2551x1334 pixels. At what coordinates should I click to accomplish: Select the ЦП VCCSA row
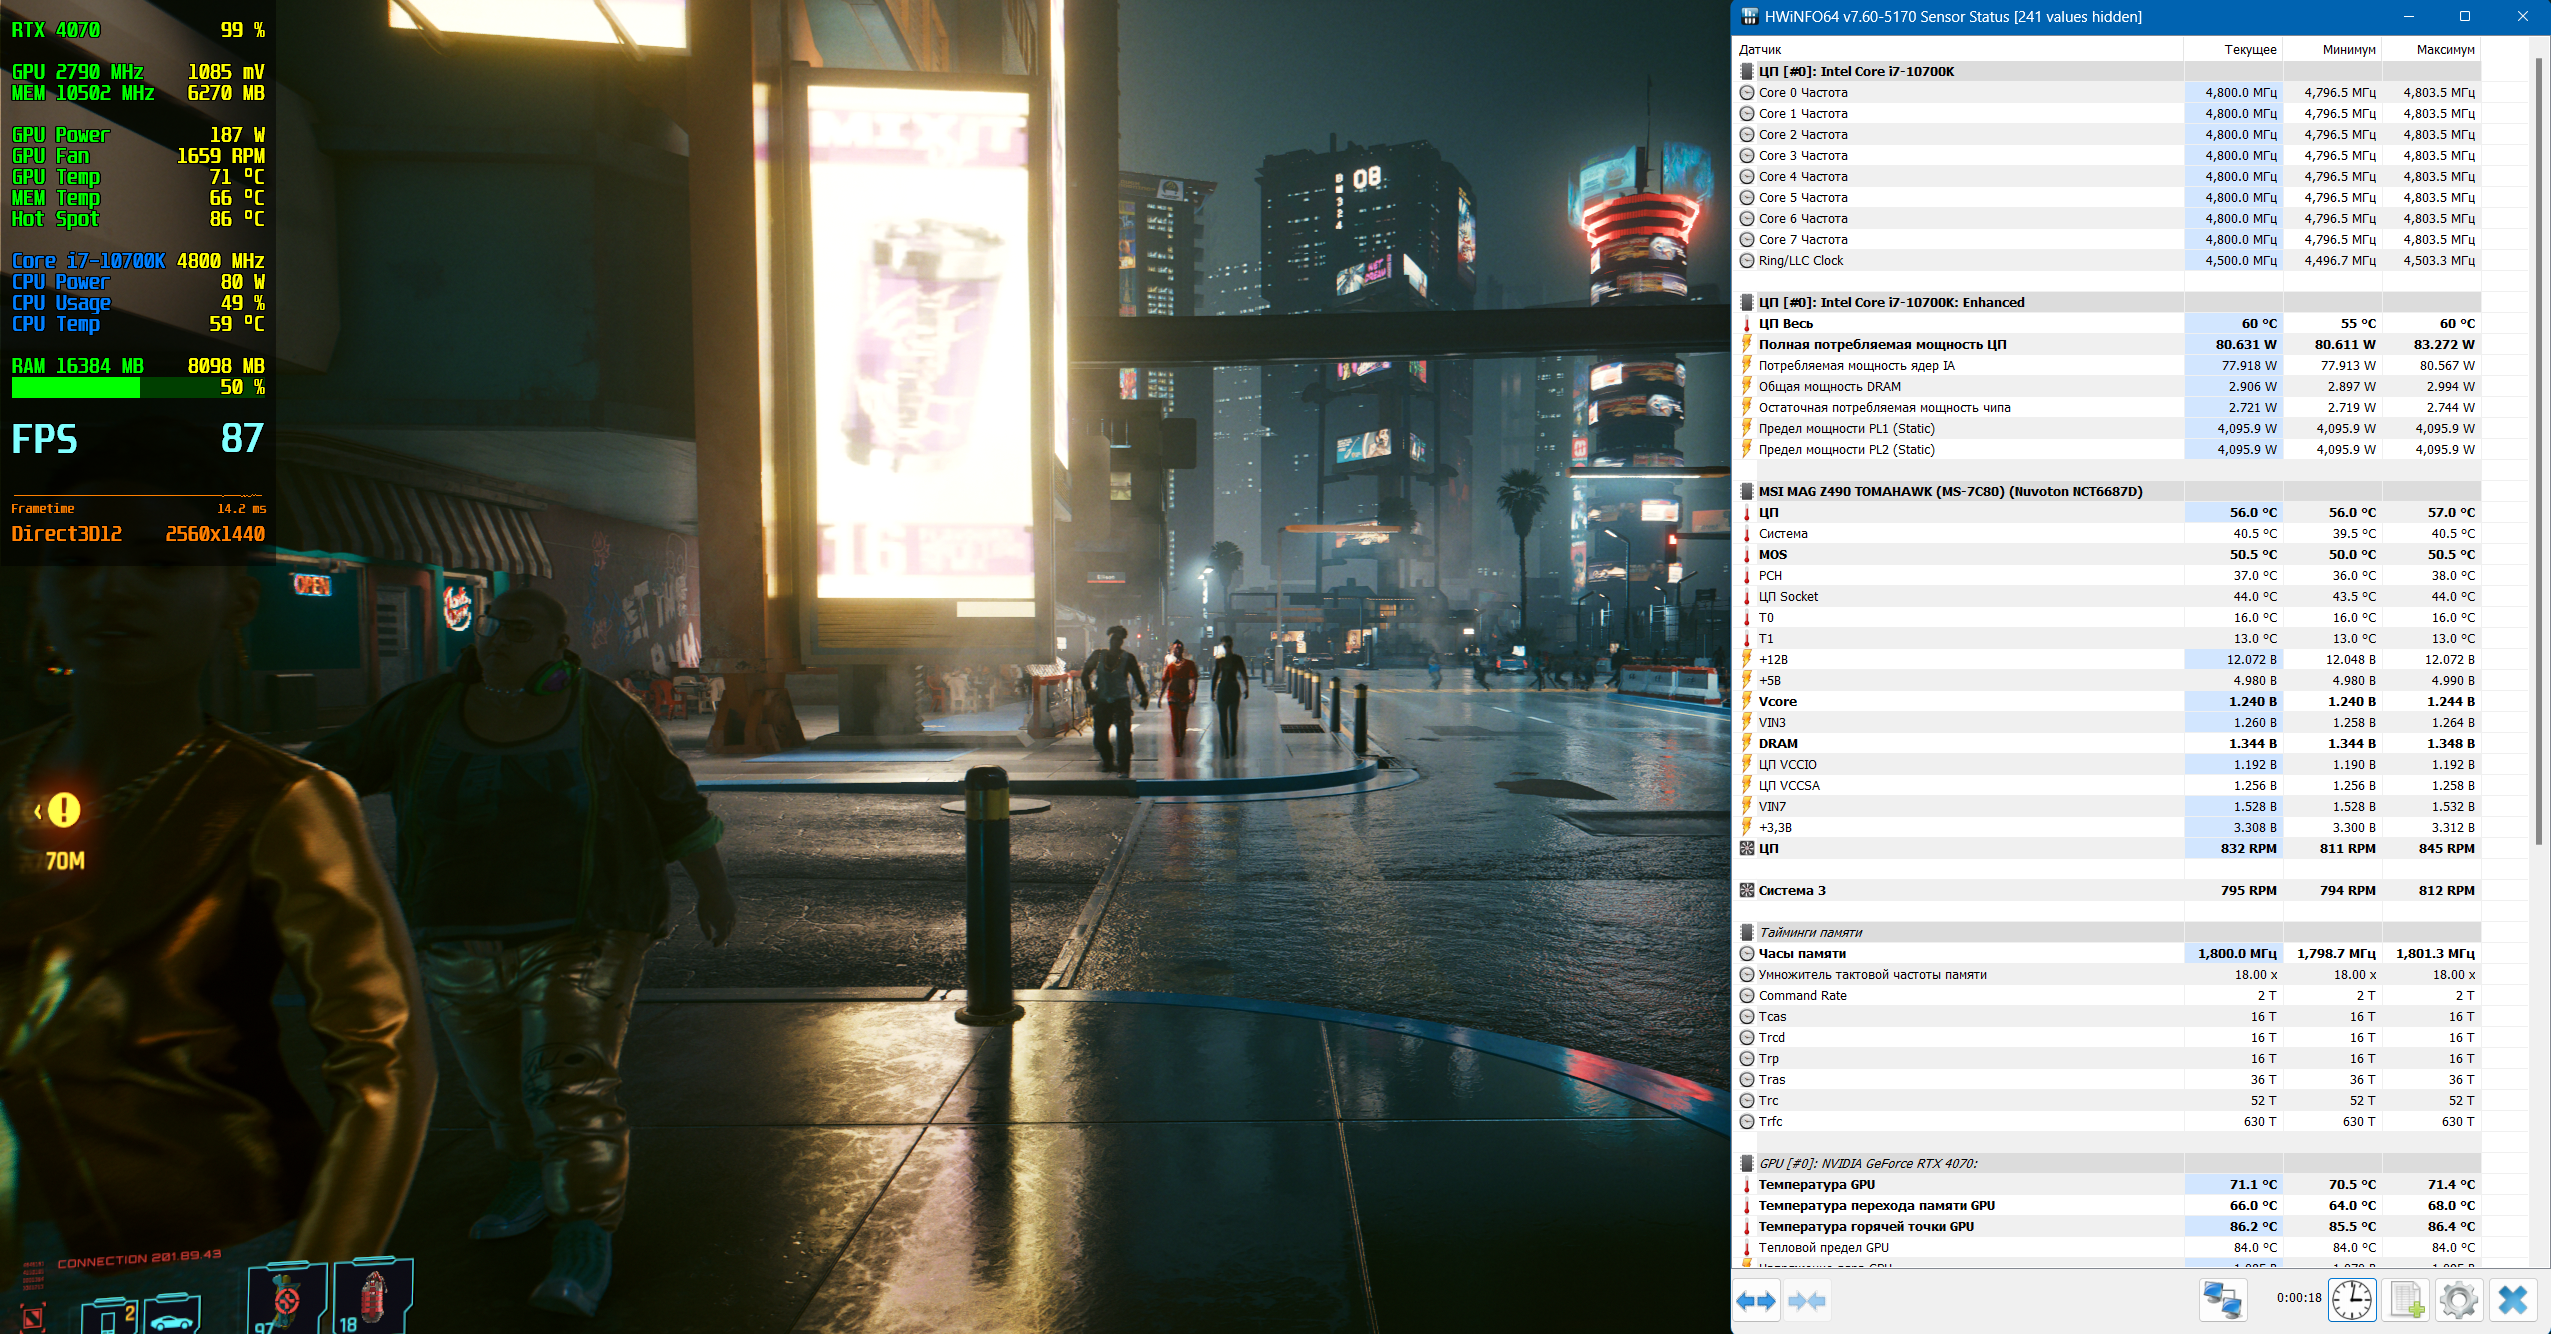coord(2107,785)
